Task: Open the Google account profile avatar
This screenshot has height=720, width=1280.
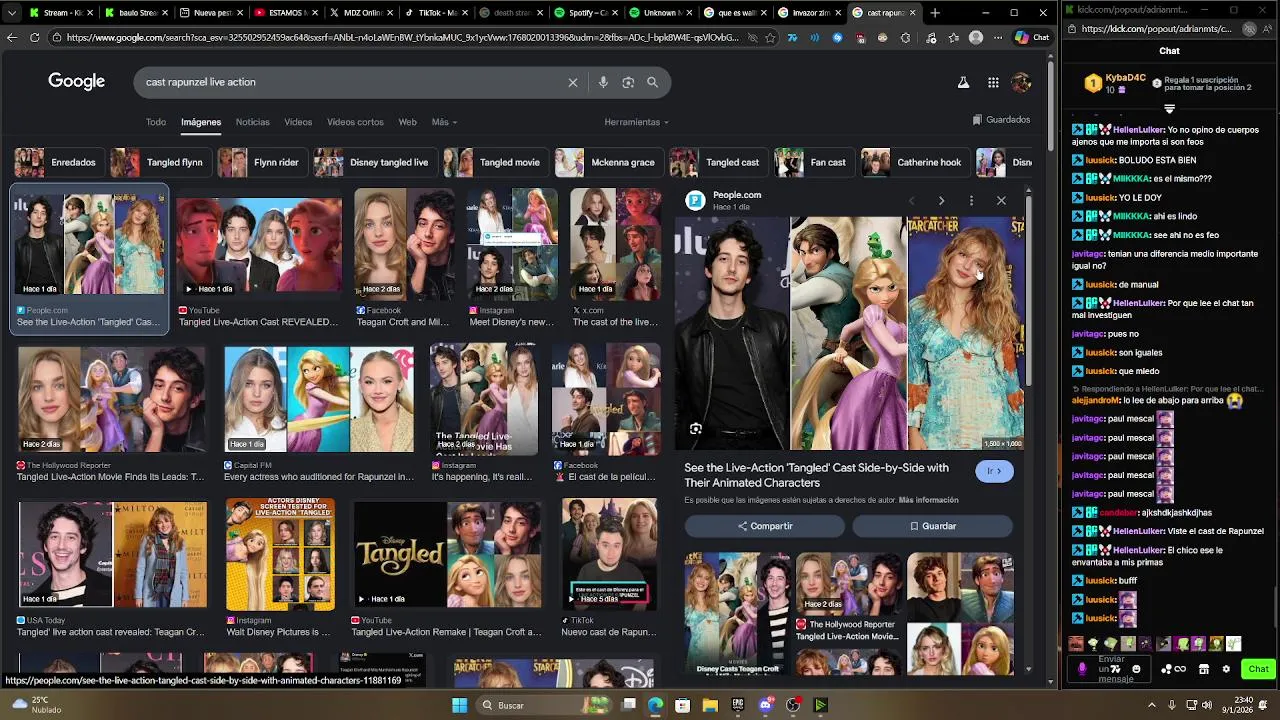Action: click(x=1021, y=83)
